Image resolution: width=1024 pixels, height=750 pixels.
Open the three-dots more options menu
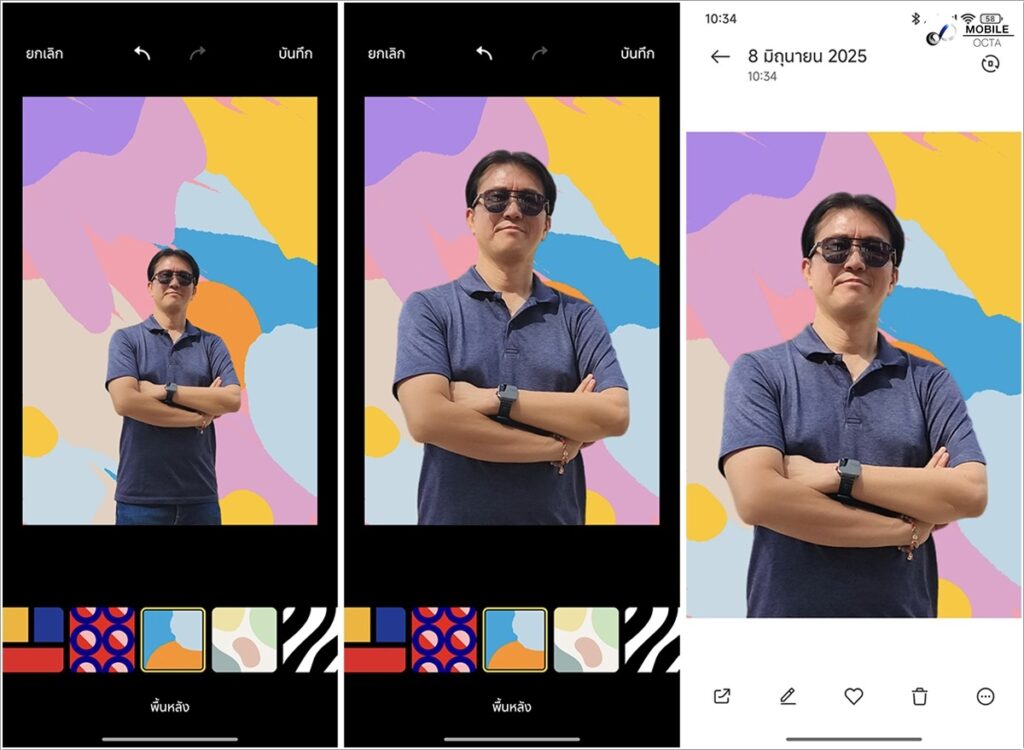coord(986,696)
